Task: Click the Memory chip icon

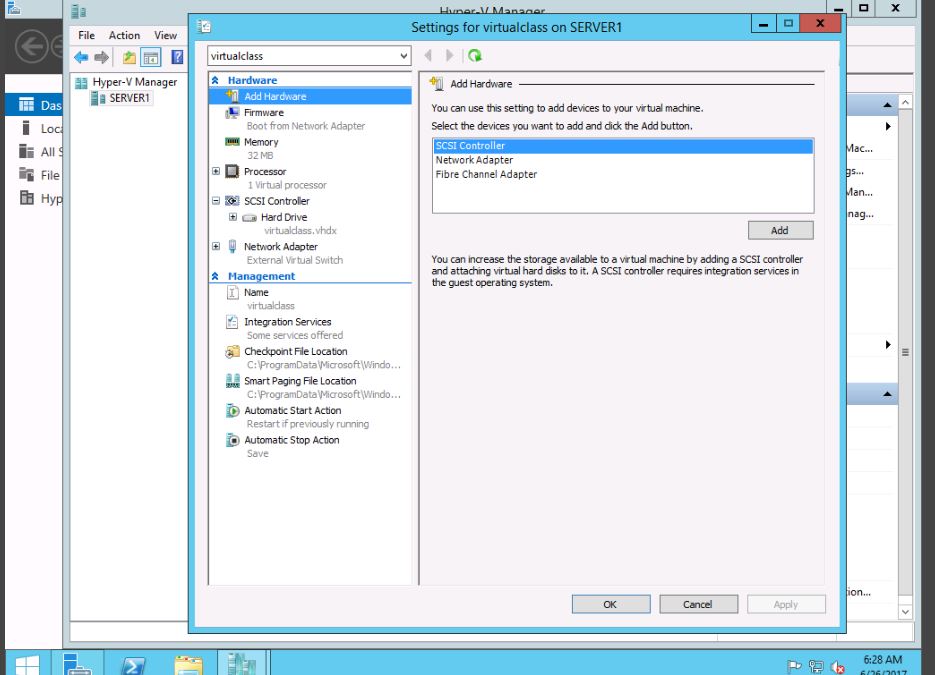Action: [232, 142]
